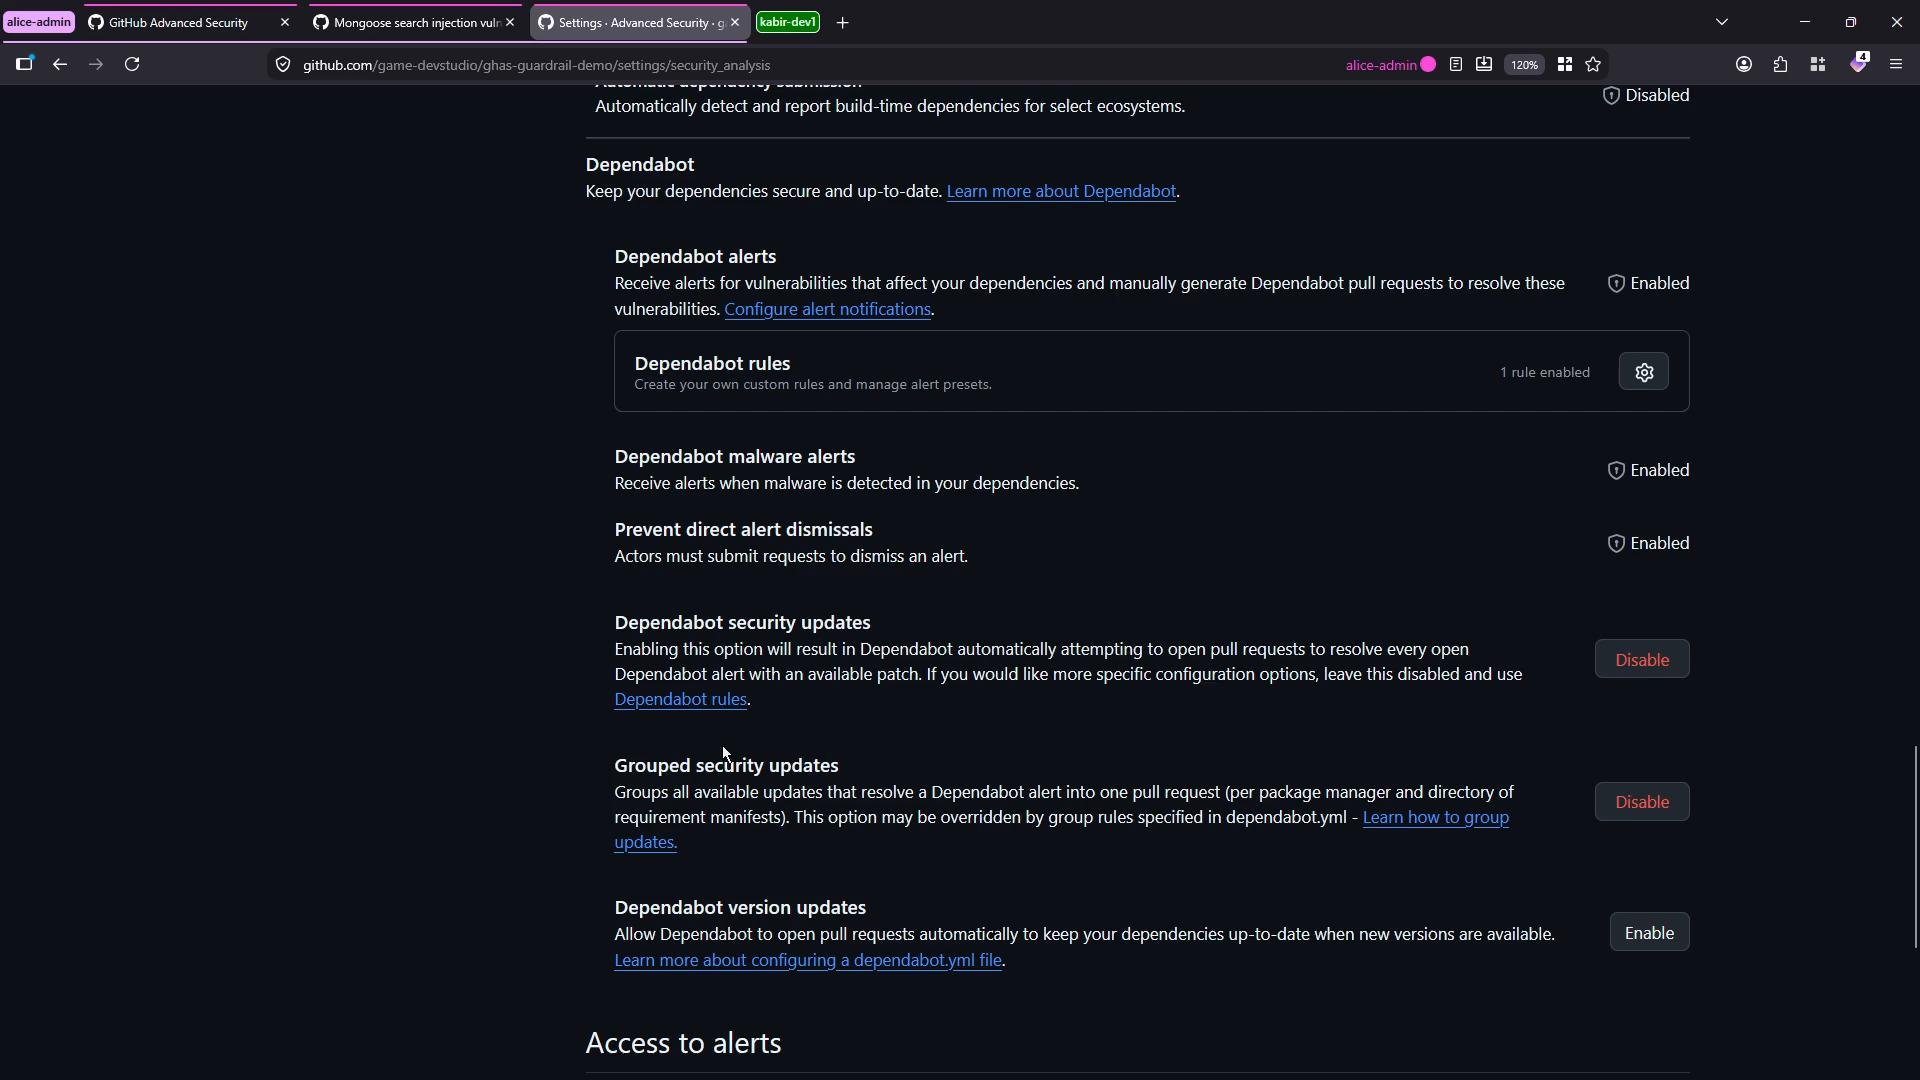Follow the Dependabot rules inline link
The height and width of the screenshot is (1080, 1920).
(x=680, y=699)
